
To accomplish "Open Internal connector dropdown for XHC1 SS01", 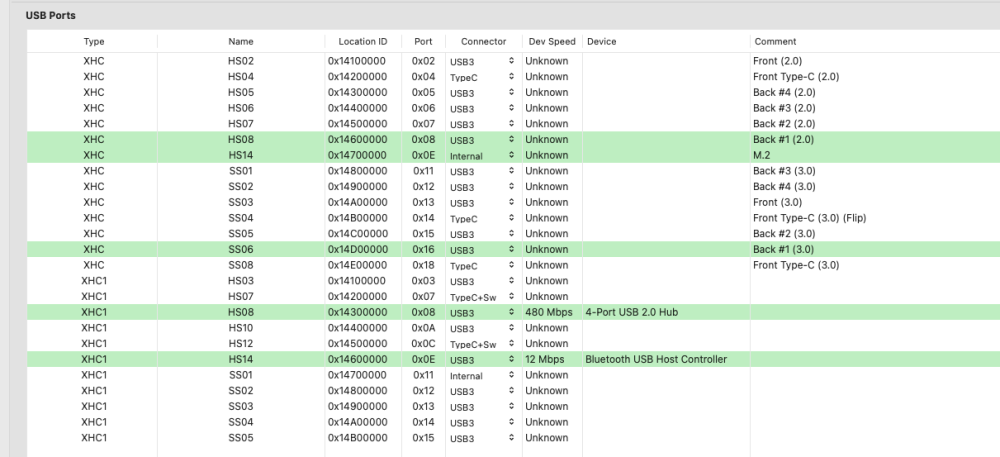I will 483,376.
